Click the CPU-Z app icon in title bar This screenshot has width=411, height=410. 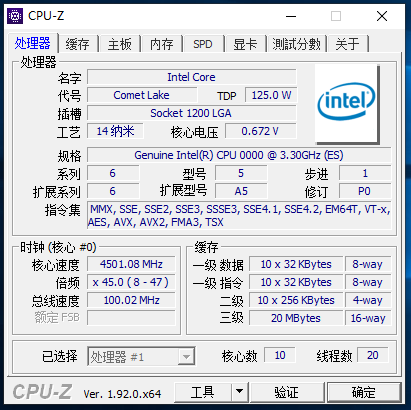pyautogui.click(x=15, y=16)
